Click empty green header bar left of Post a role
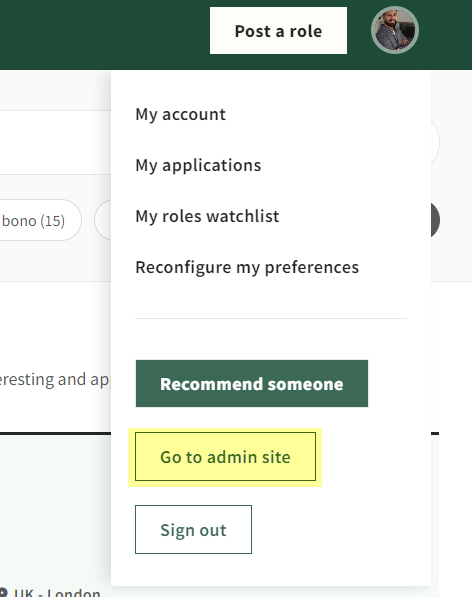Viewport: 472px width, 597px height. 105,34
